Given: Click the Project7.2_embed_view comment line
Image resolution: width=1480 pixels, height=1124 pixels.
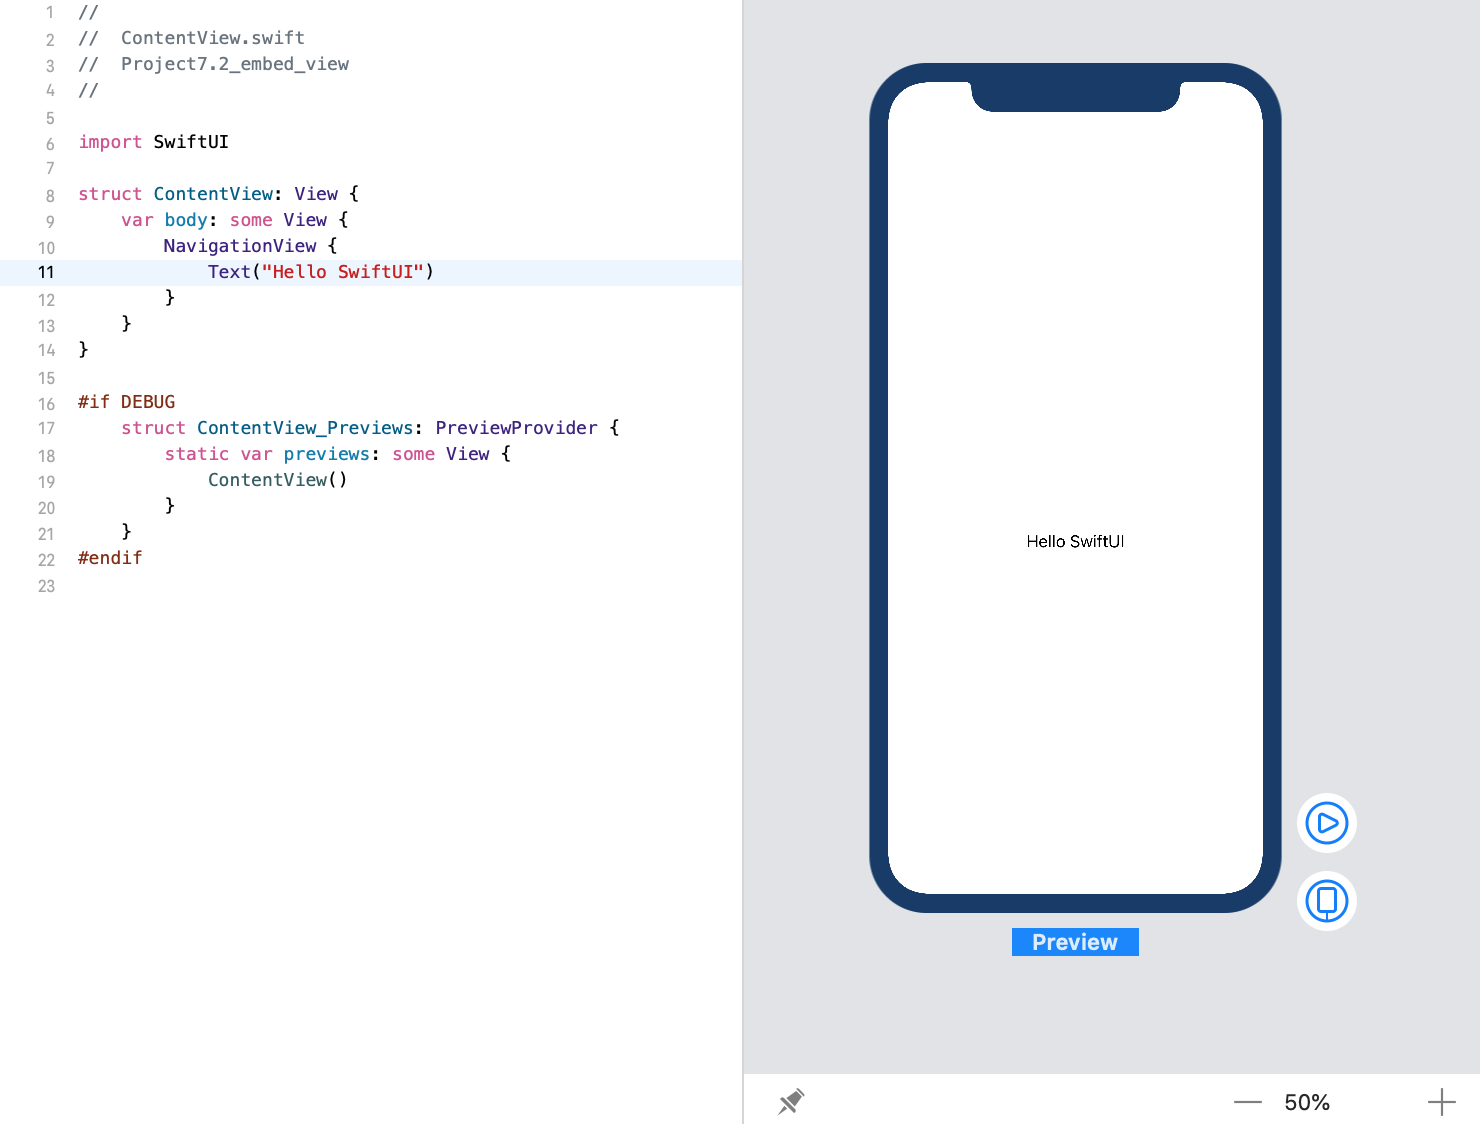Looking at the screenshot, I should [x=214, y=64].
